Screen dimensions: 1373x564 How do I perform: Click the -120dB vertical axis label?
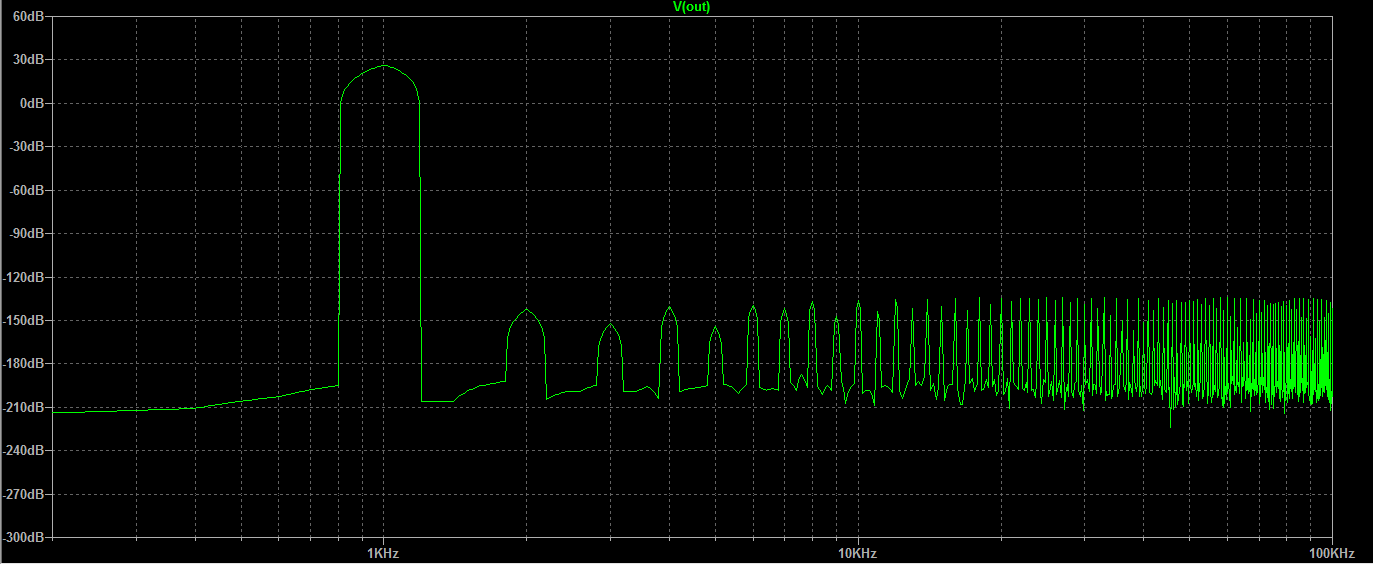pos(22,277)
